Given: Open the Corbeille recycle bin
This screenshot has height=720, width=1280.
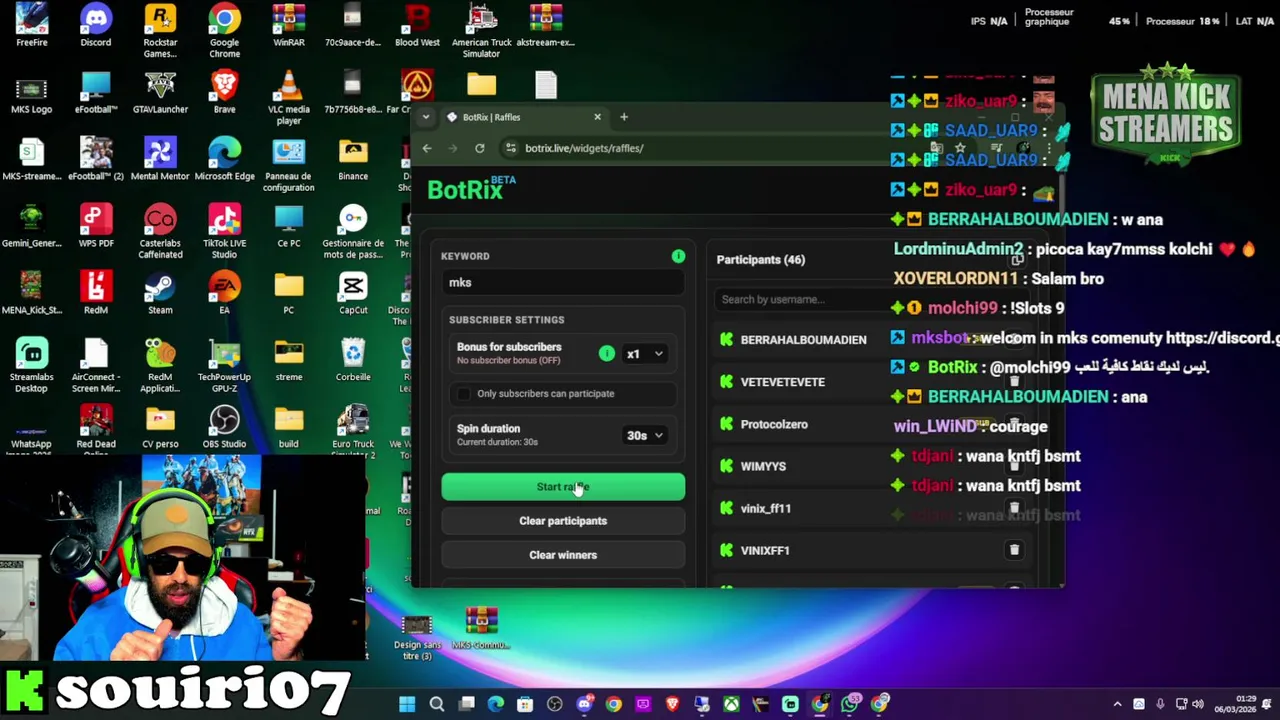Looking at the screenshot, I should tap(353, 360).
